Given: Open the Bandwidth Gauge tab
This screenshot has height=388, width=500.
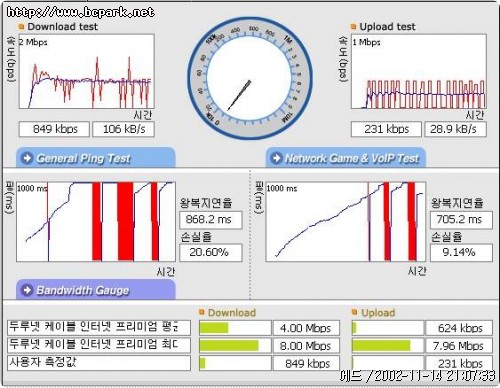Looking at the screenshot, I should [96, 289].
